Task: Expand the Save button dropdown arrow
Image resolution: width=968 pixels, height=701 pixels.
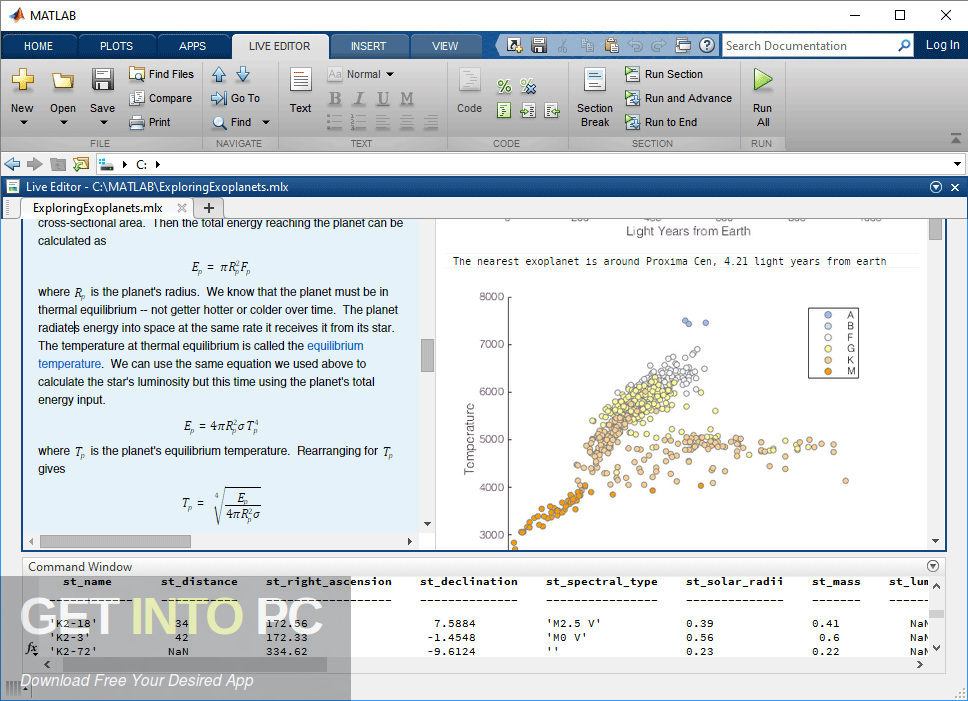Action: point(102,122)
